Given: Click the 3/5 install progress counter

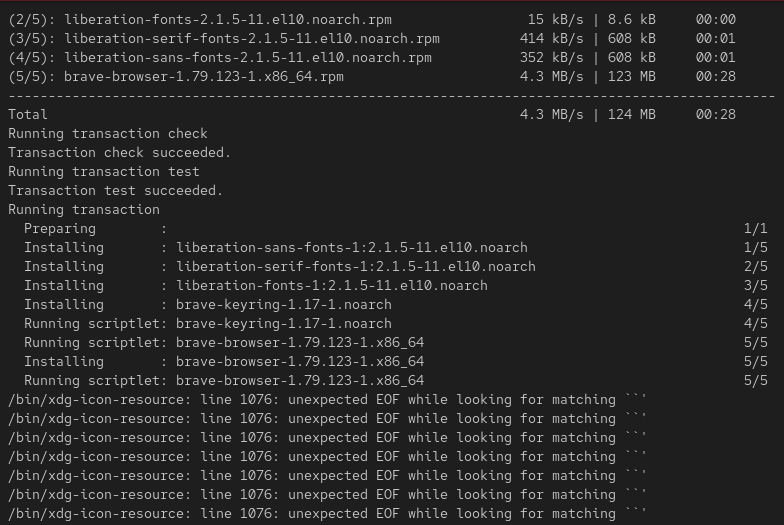Looking at the screenshot, I should click(x=755, y=285).
